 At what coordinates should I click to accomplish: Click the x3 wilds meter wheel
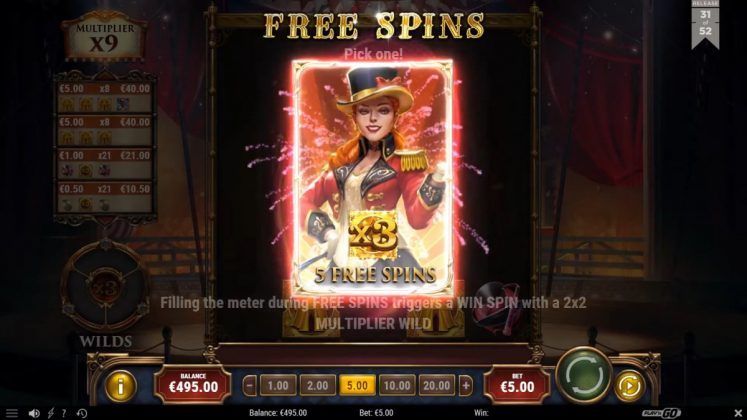pyautogui.click(x=105, y=286)
